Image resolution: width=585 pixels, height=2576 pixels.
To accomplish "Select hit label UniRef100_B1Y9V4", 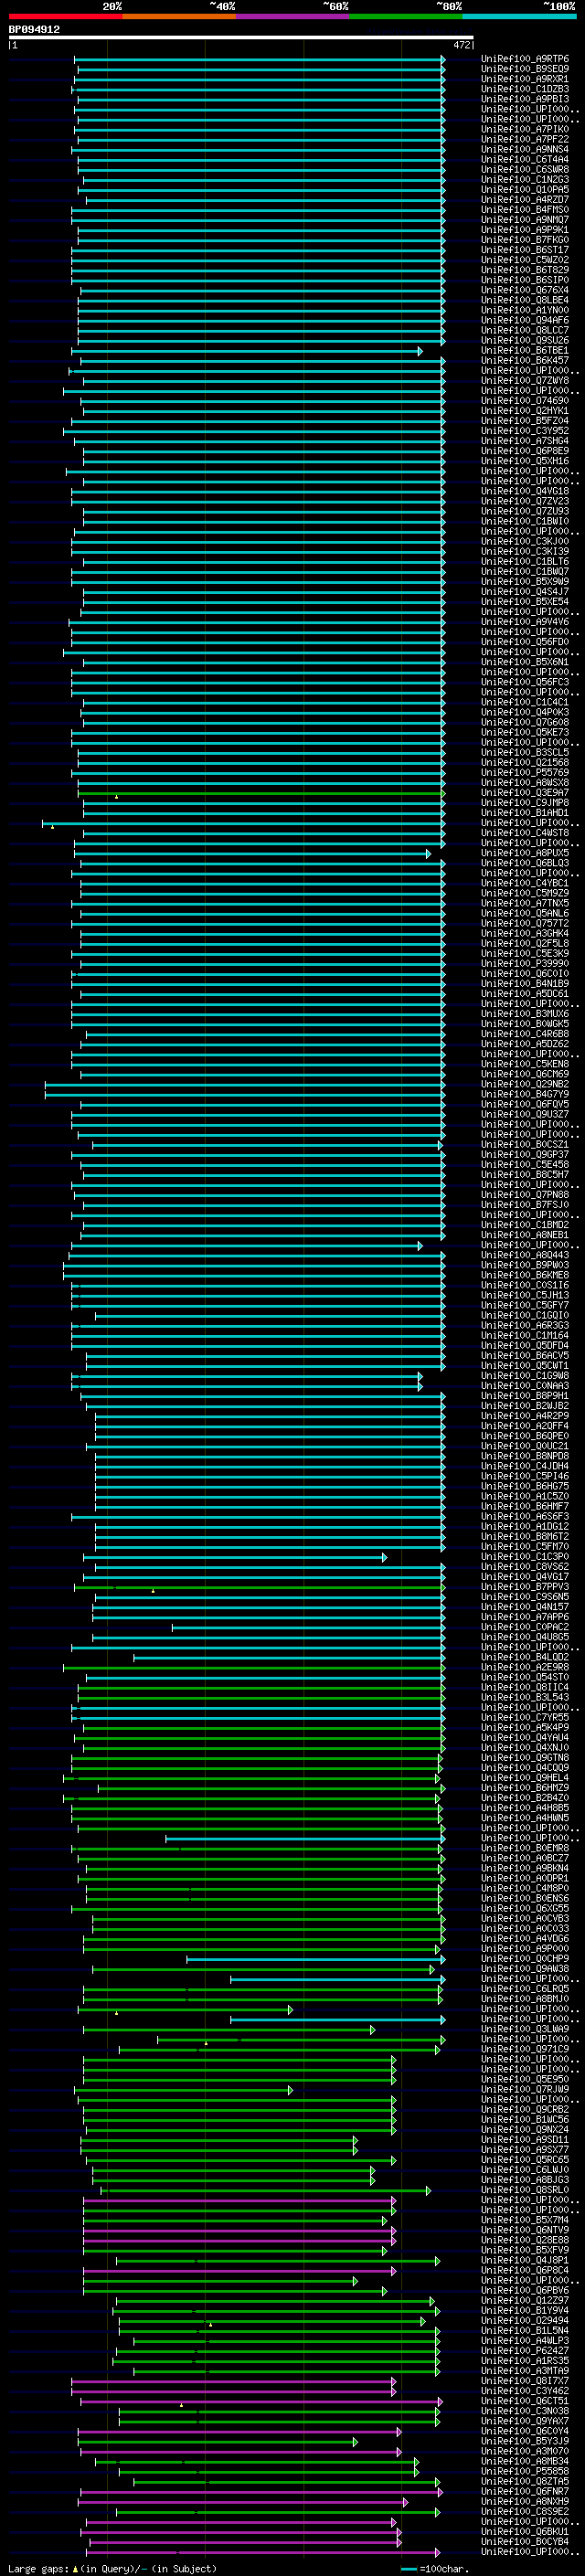I will coord(525,2310).
